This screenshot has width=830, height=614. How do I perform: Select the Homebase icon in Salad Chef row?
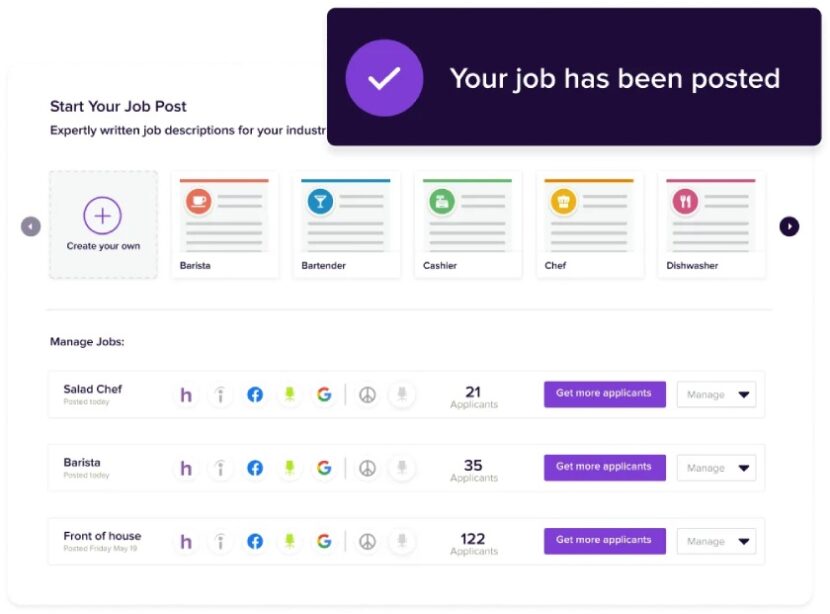tap(186, 394)
